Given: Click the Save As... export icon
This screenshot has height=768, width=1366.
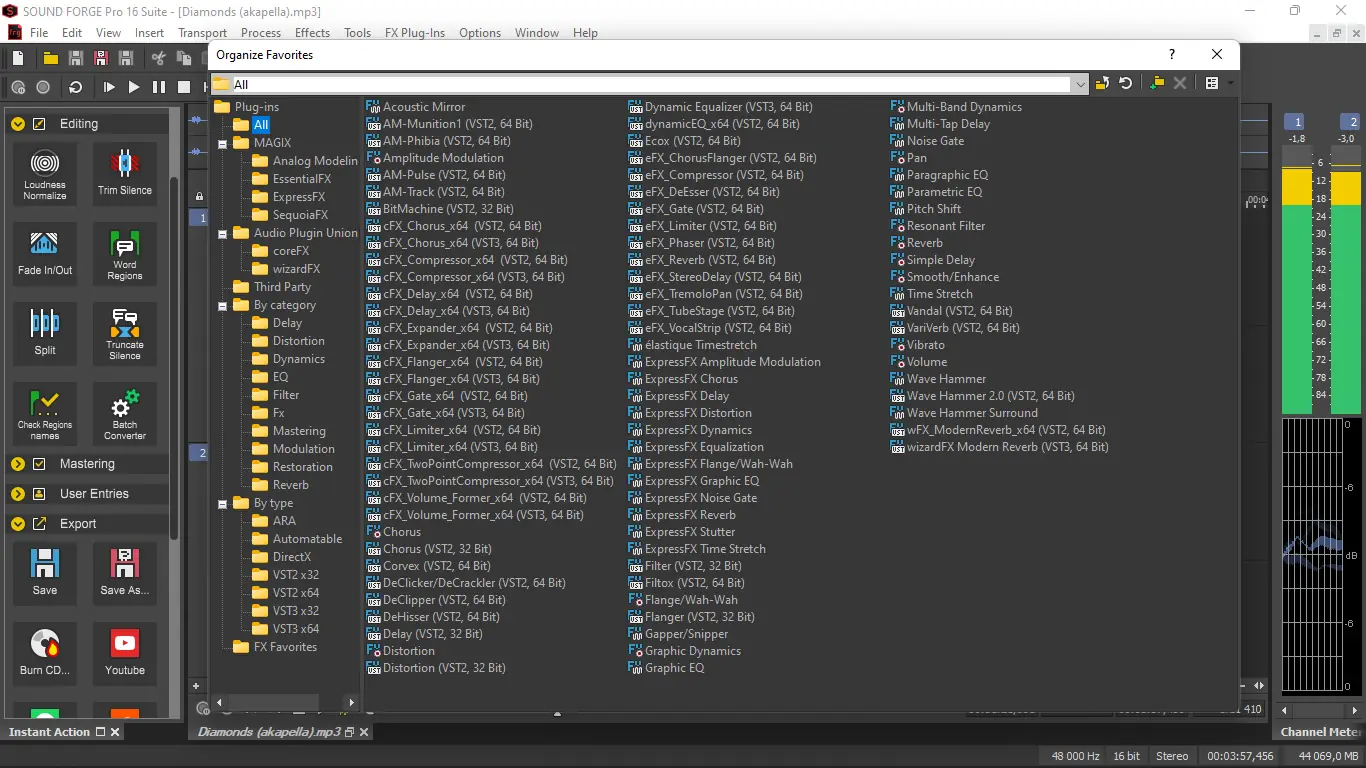Looking at the screenshot, I should coord(125,574).
